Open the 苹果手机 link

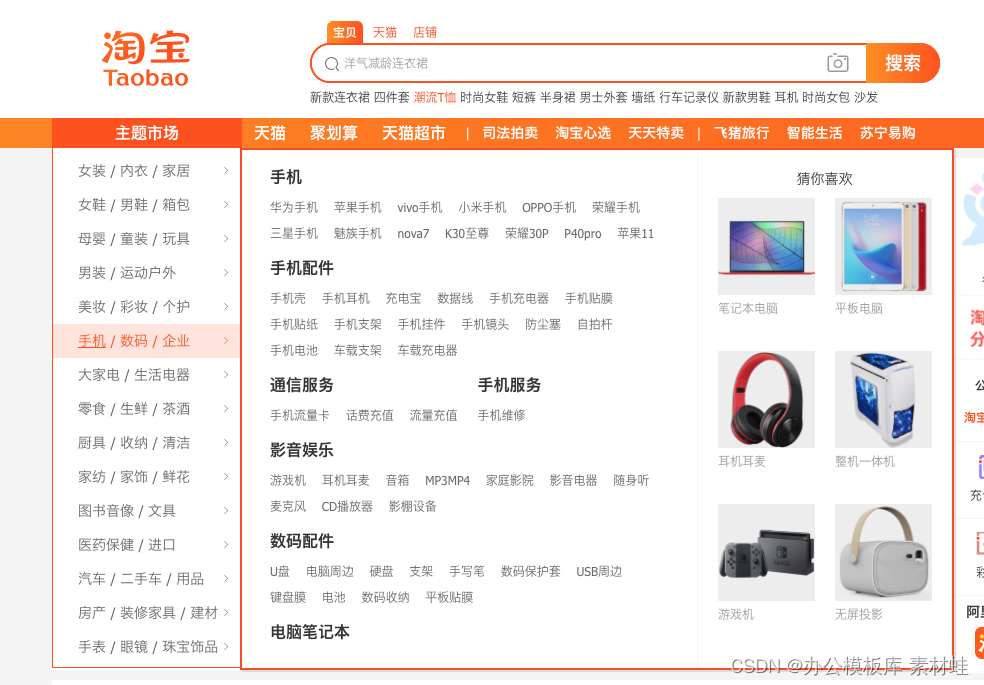[358, 208]
